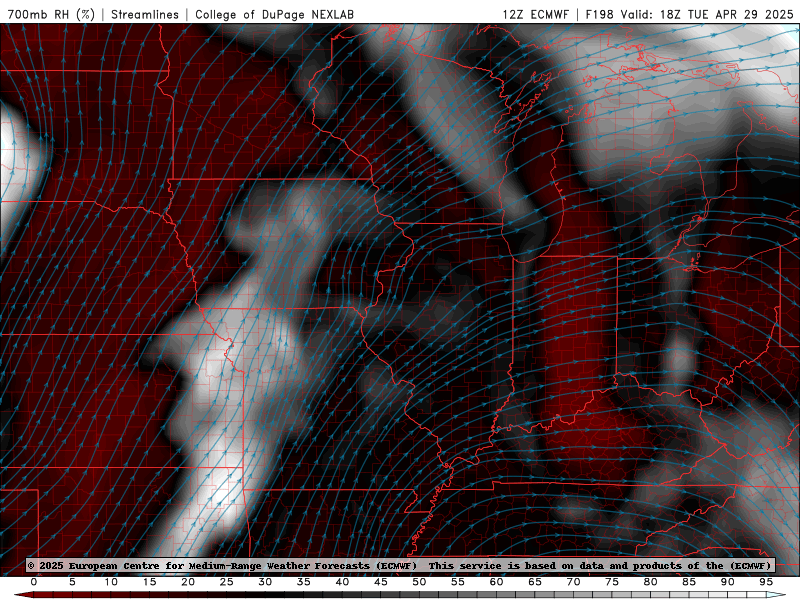Click the 'College of DuPage NEXLAB' label

pos(274,14)
